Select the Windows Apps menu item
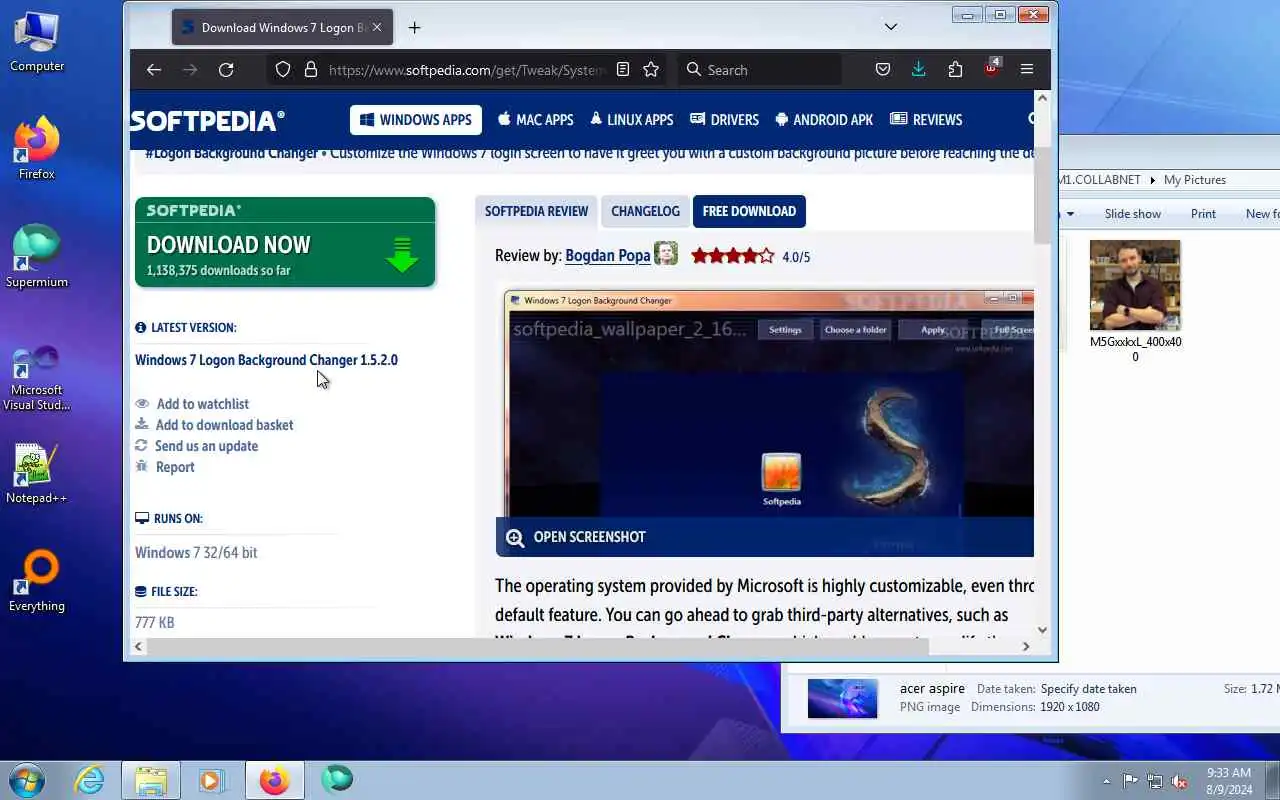Viewport: 1280px width, 800px height. coord(416,120)
